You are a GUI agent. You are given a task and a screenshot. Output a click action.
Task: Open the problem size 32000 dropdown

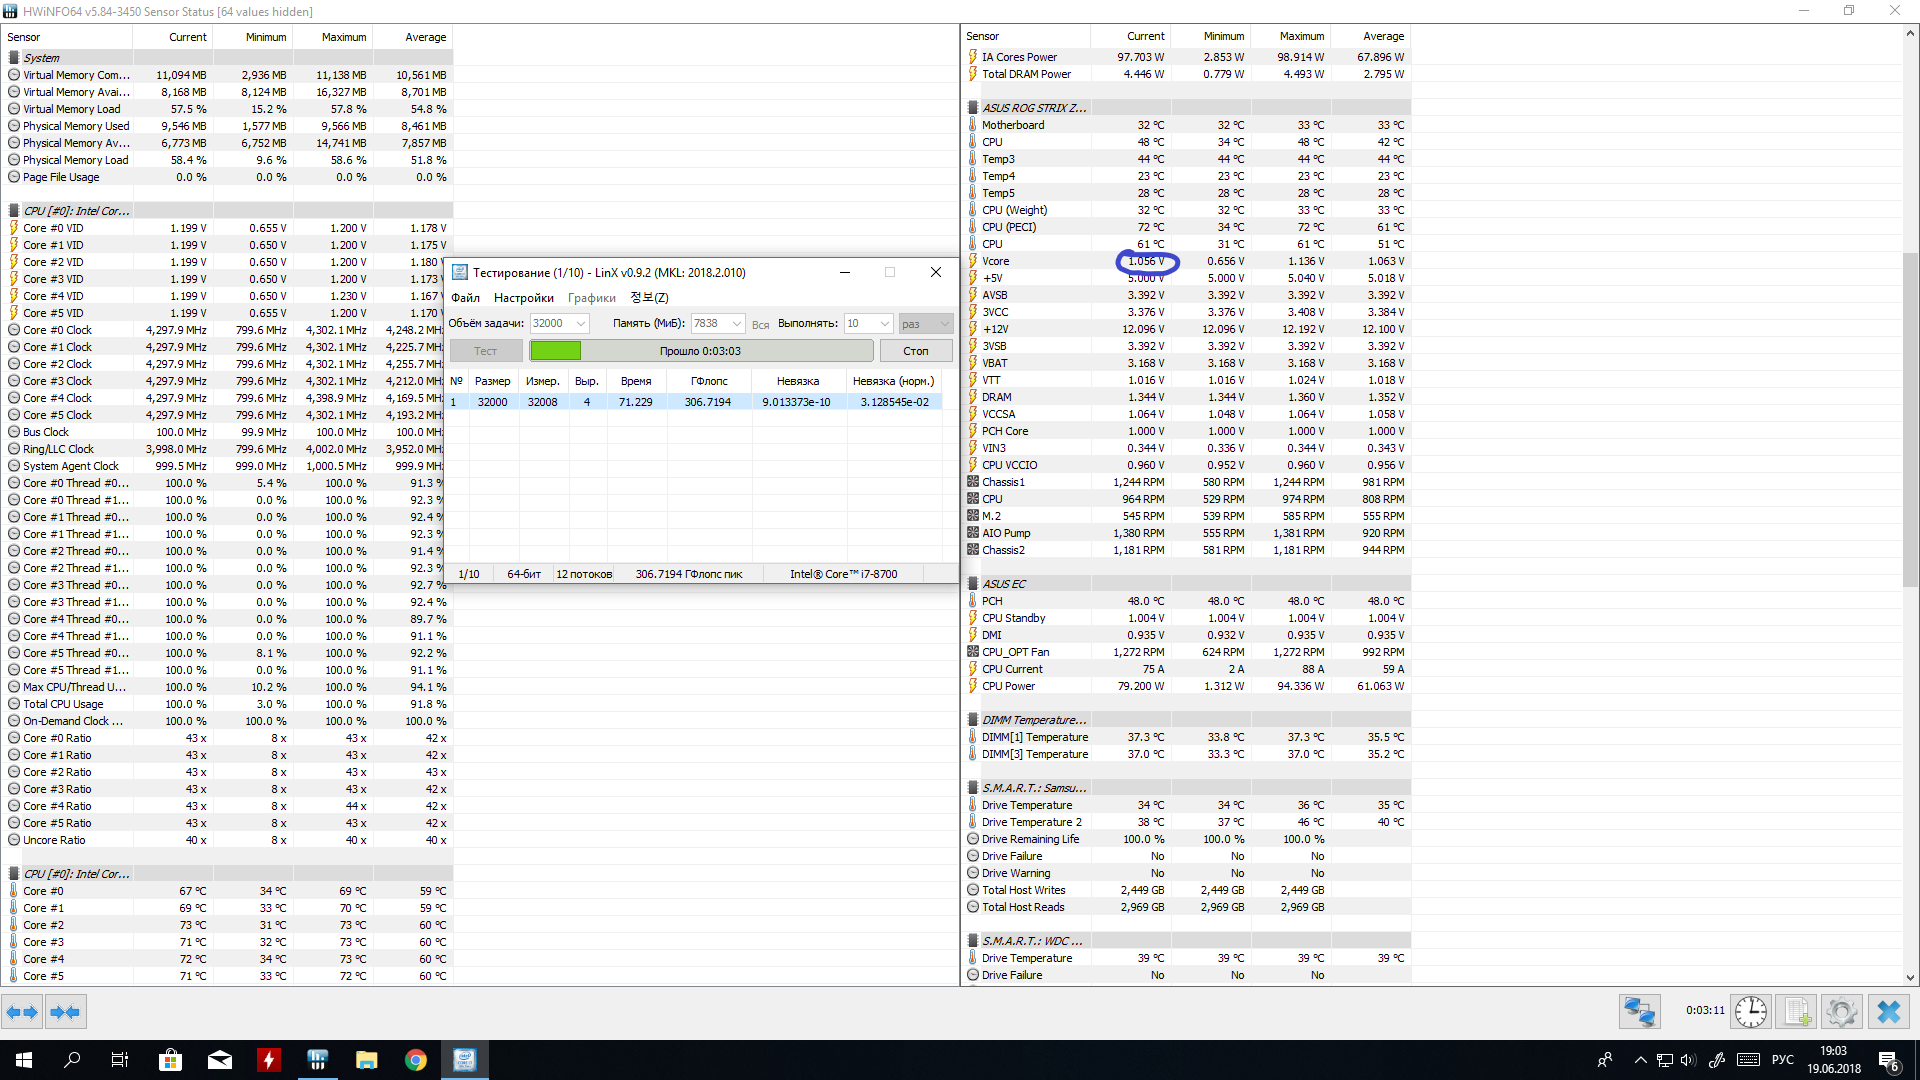(580, 324)
